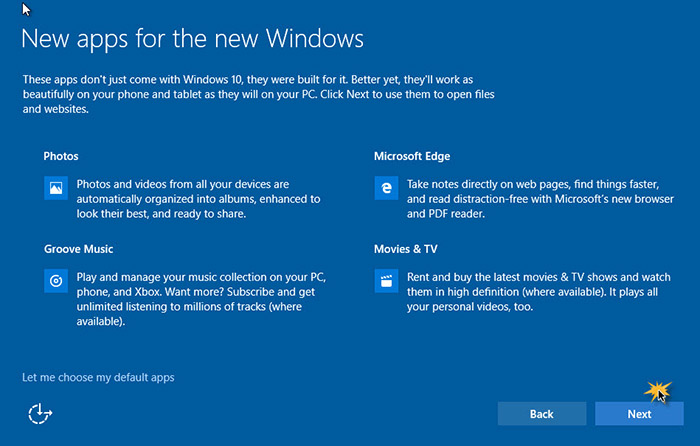
Task: Click the Microsoft Edge icon
Action: pyautogui.click(x=386, y=188)
